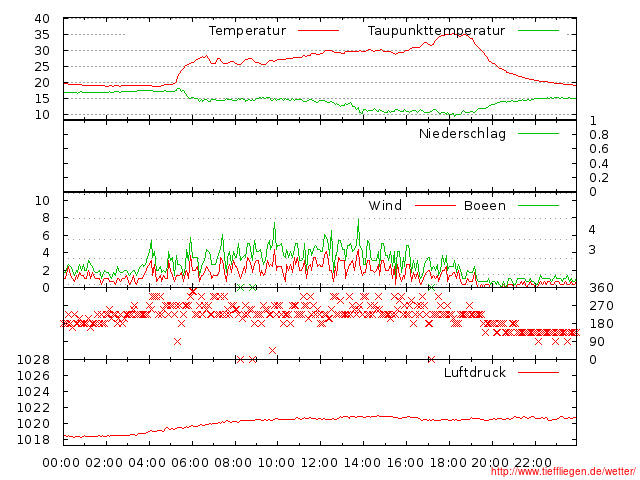Click the 35 temperature axis label
The height and width of the screenshot is (480, 640).
click(x=42, y=35)
